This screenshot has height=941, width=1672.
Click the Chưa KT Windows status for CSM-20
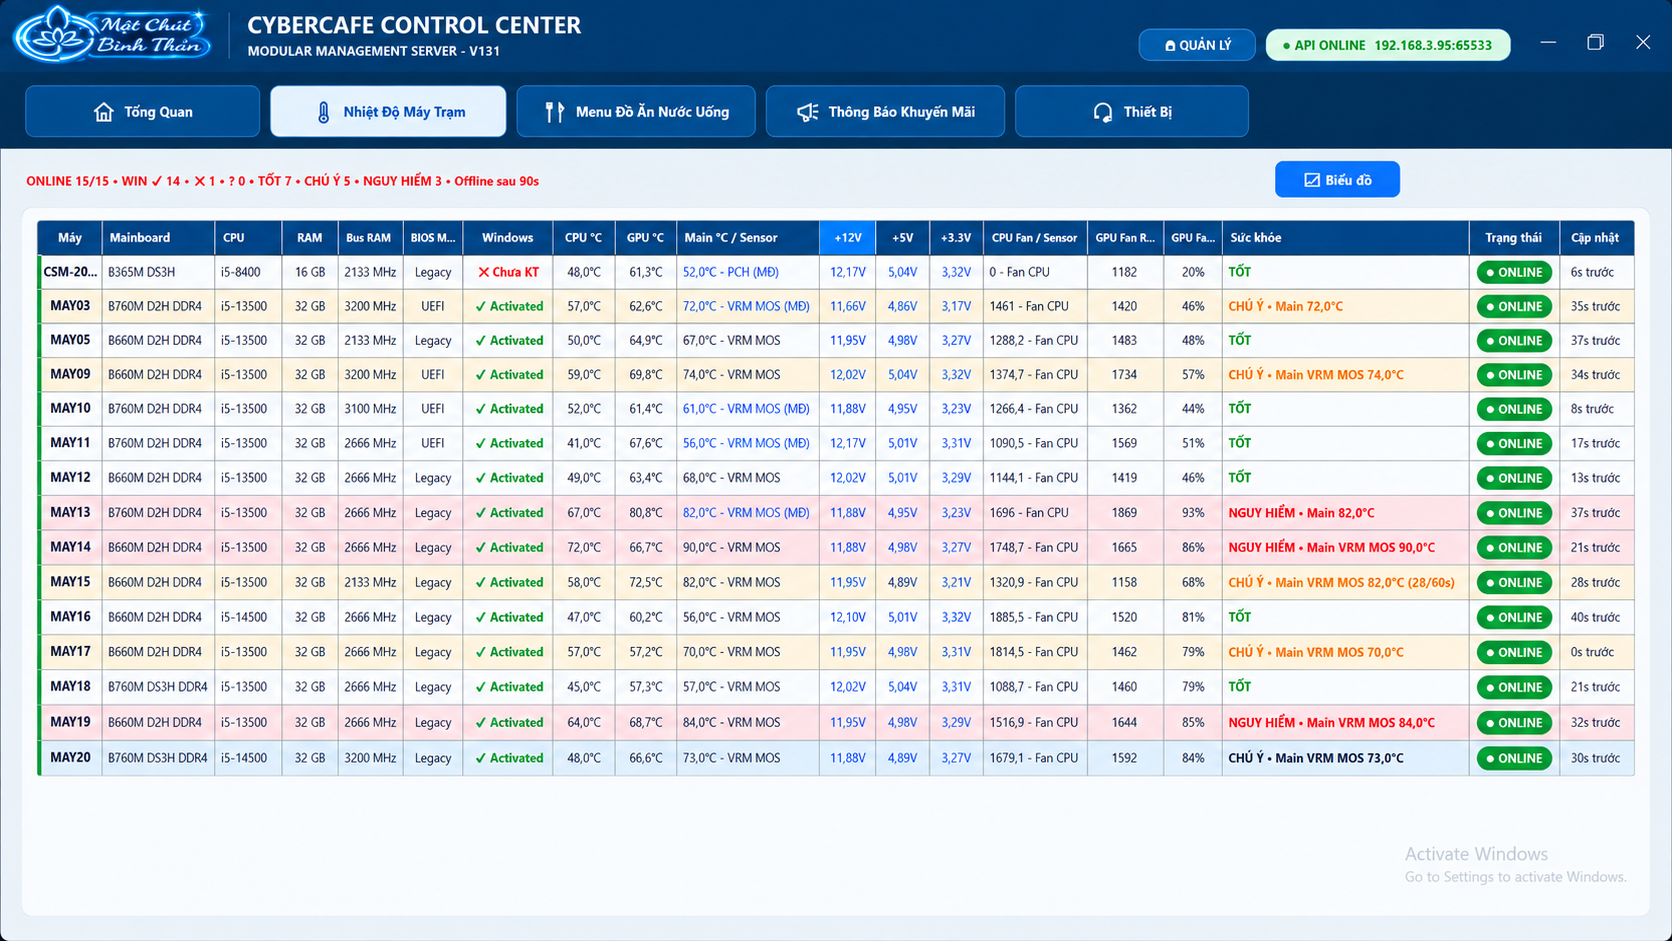coord(508,272)
